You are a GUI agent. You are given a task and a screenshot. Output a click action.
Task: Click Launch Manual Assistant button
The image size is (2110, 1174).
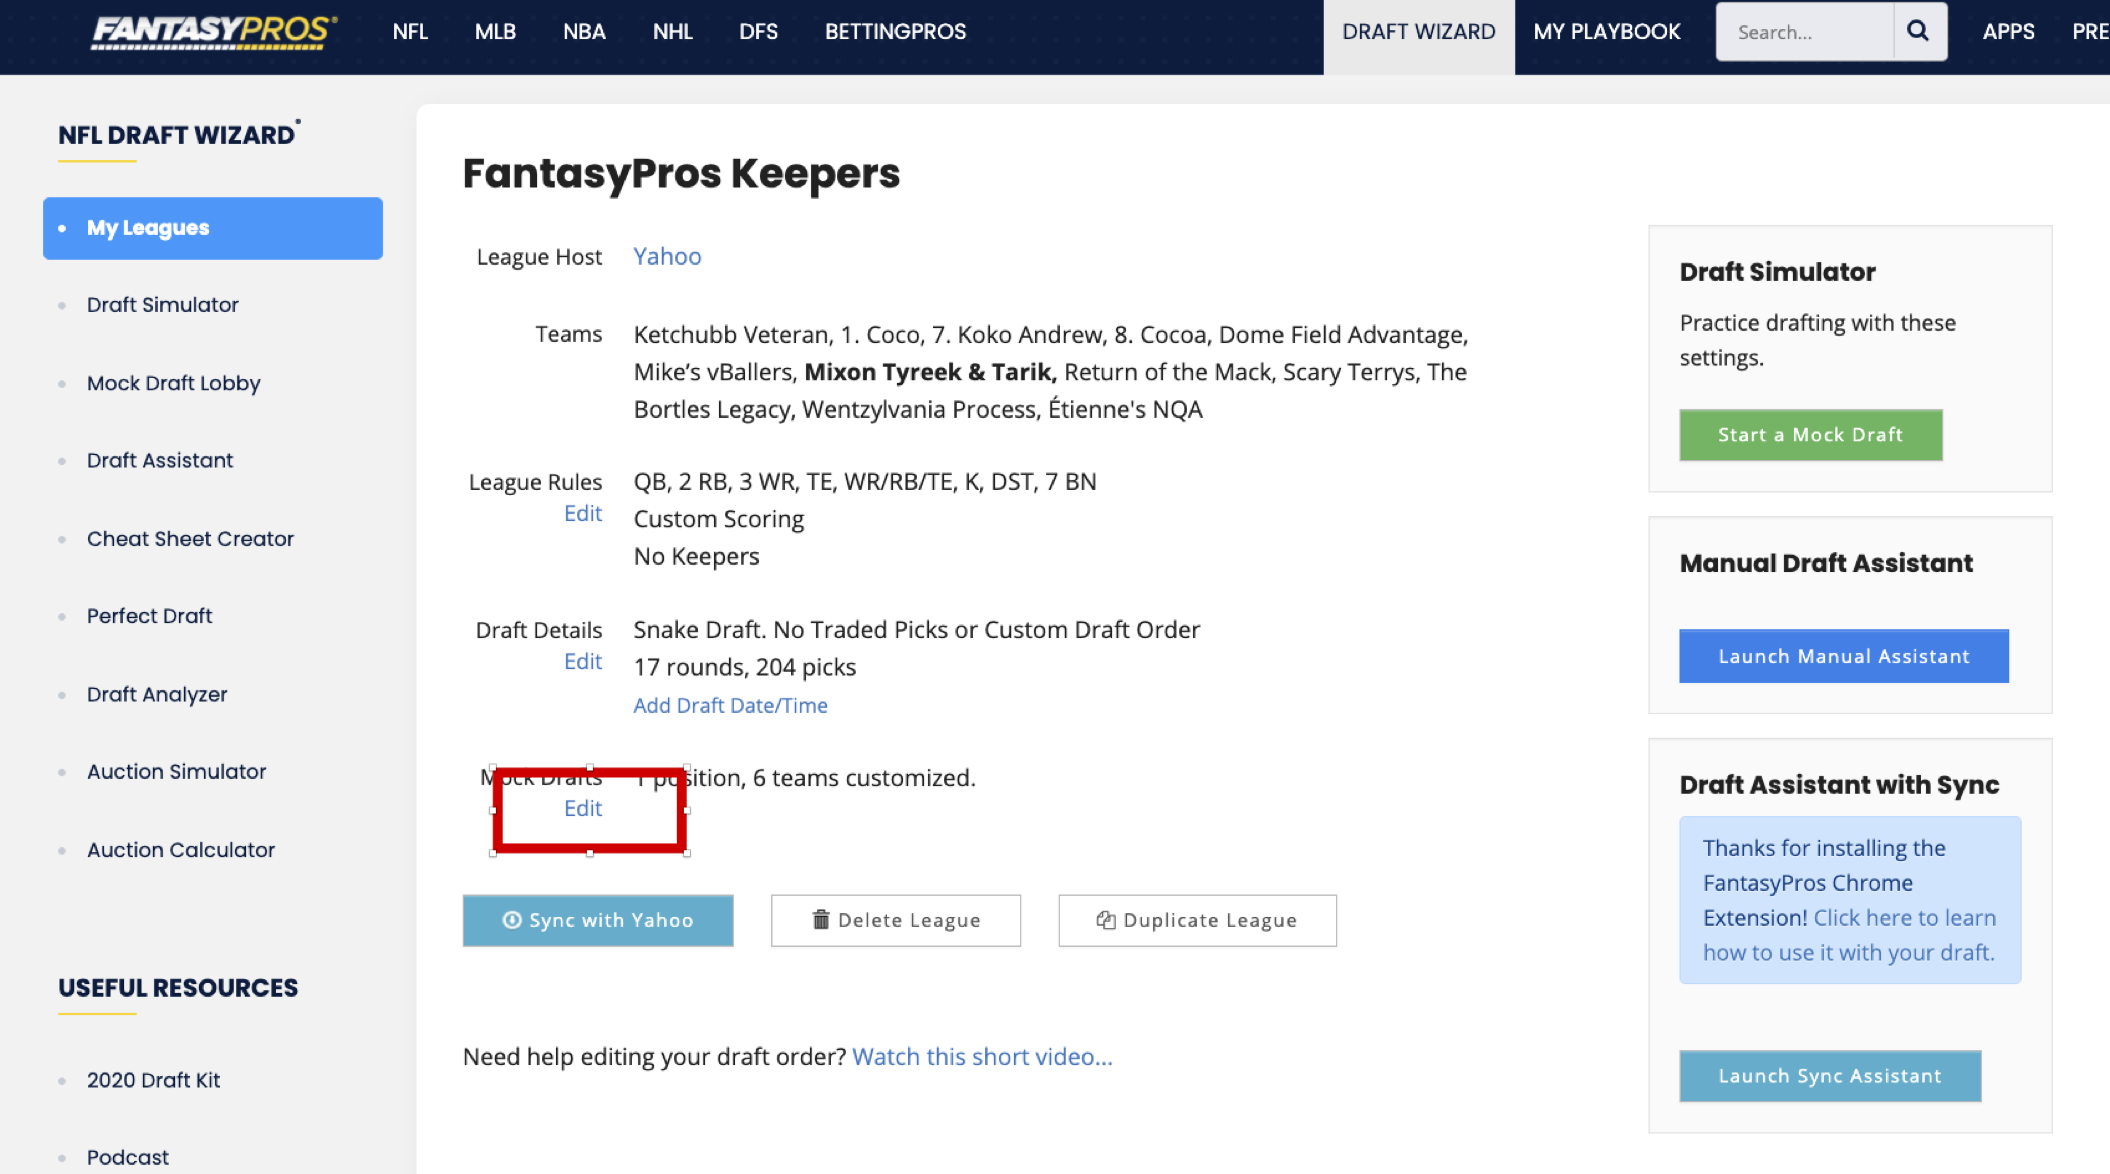(x=1843, y=656)
